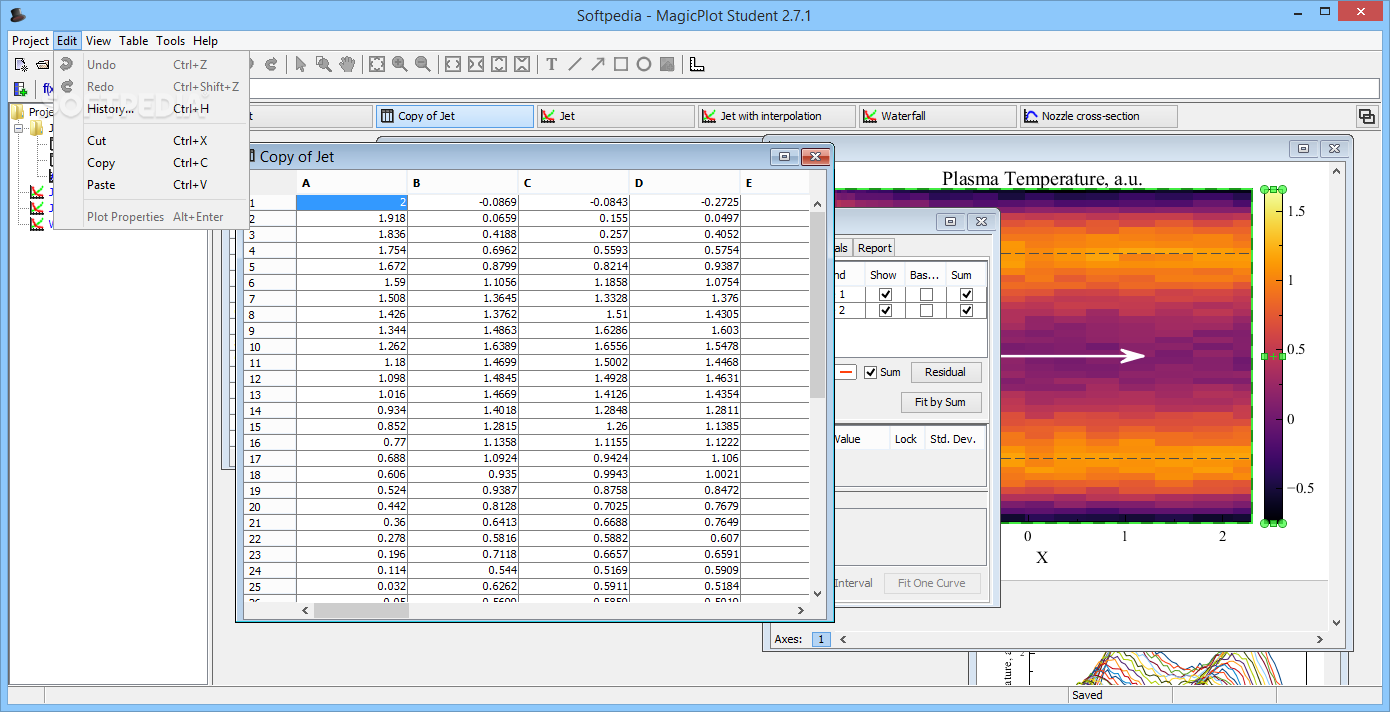Choose Copy from the Edit menu
Screen dimensions: 1390x712
(x=152, y=163)
